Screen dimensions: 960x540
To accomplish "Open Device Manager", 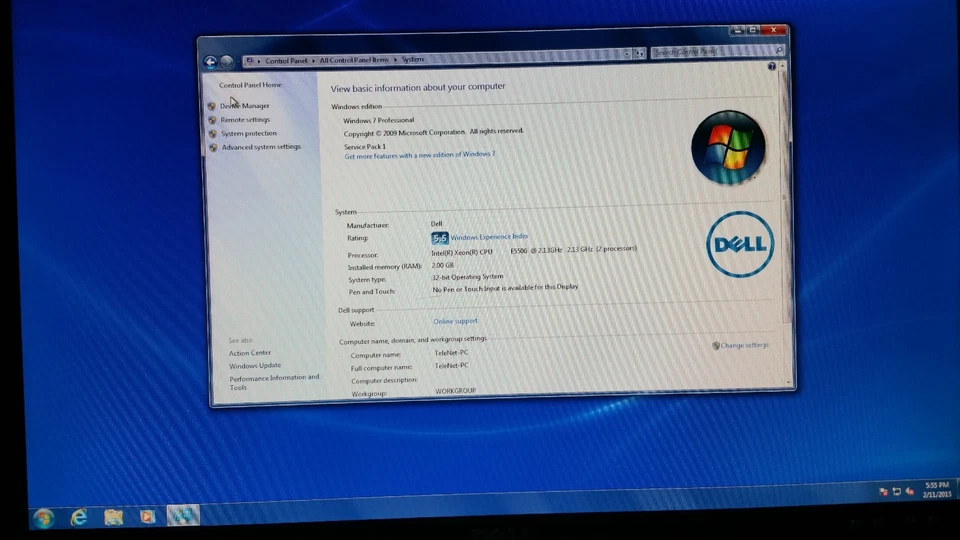I will tap(244, 106).
